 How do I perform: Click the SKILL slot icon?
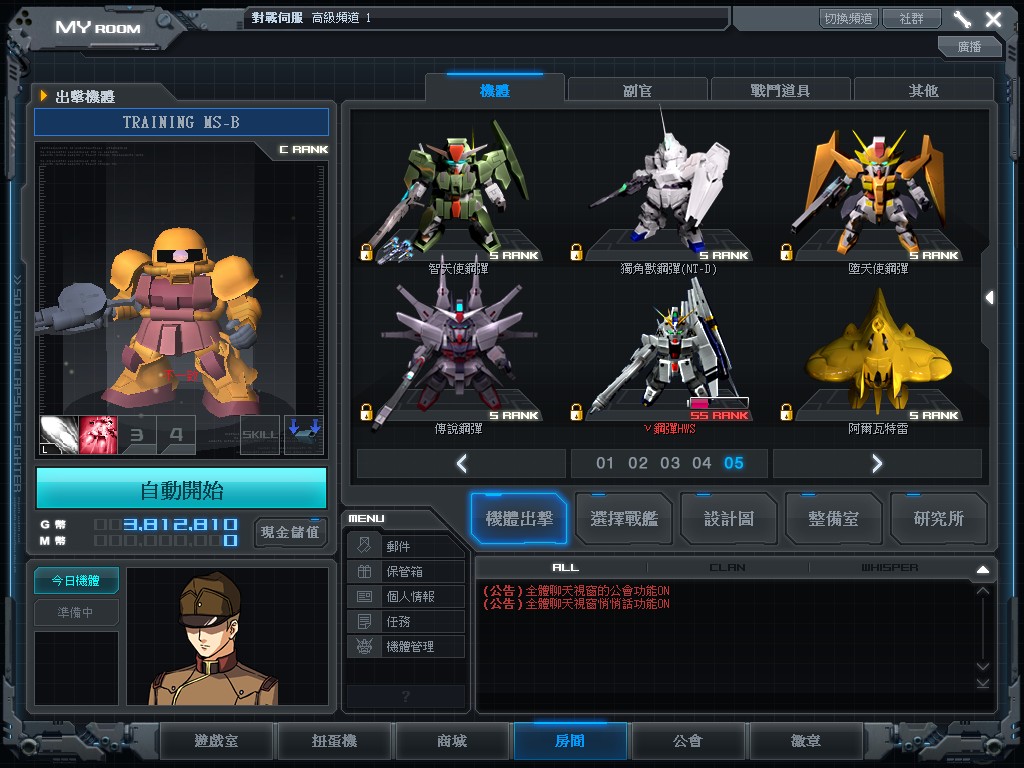(260, 435)
